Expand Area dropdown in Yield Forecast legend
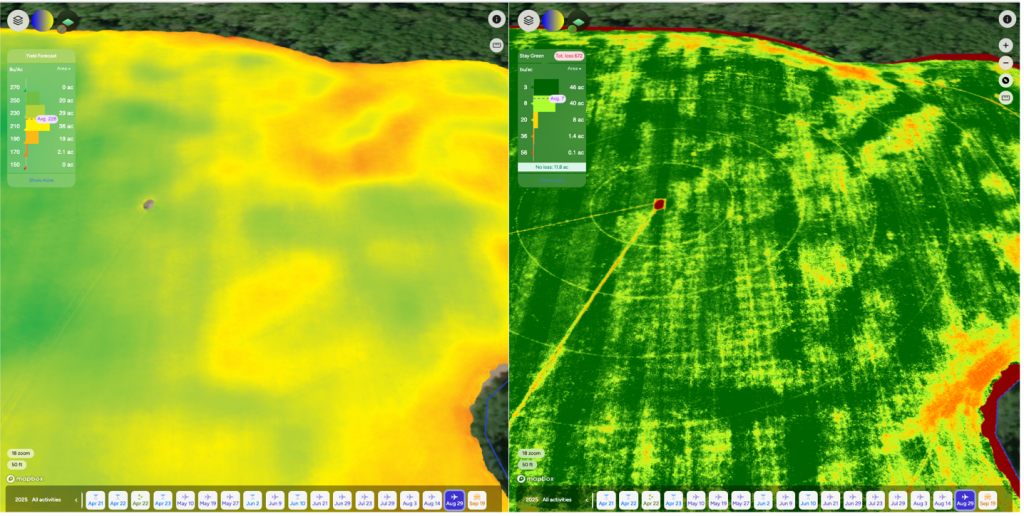This screenshot has height=516, width=1024. click(x=62, y=69)
